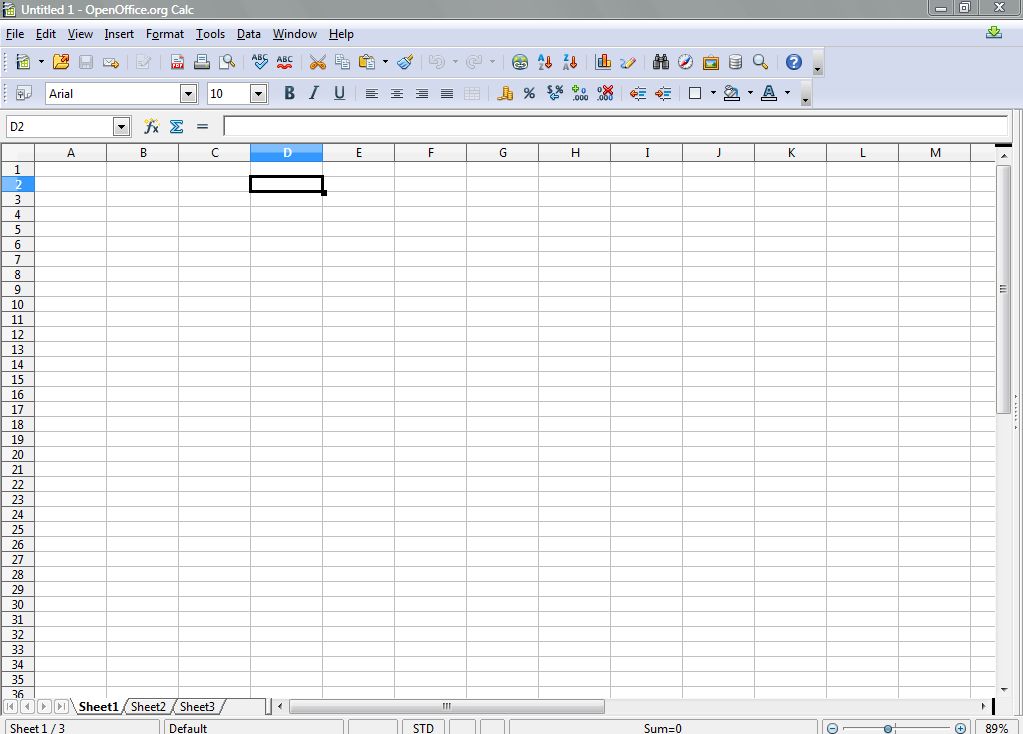1023x734 pixels.
Task: Open Find & Replace
Action: click(659, 61)
